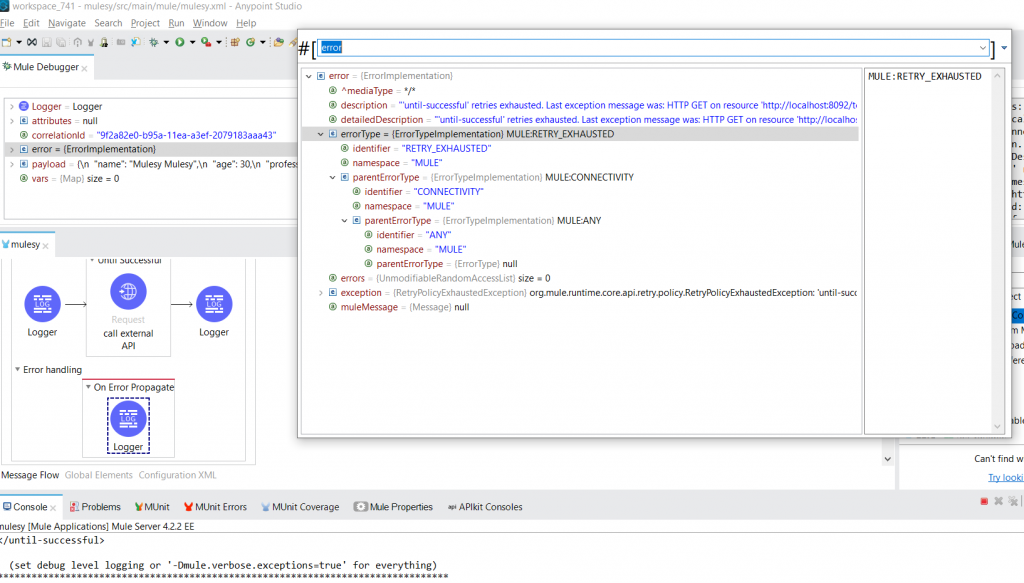Expand the exception node in the debugger
This screenshot has width=1024, height=583.
coord(319,292)
